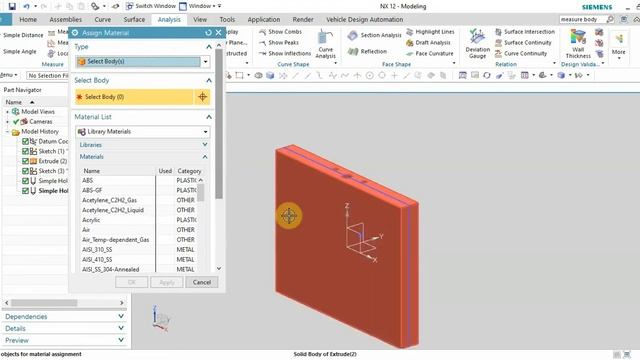Click the Window menu icon in title bar
The width and height of the screenshot is (640, 360).
click(x=183, y=6)
